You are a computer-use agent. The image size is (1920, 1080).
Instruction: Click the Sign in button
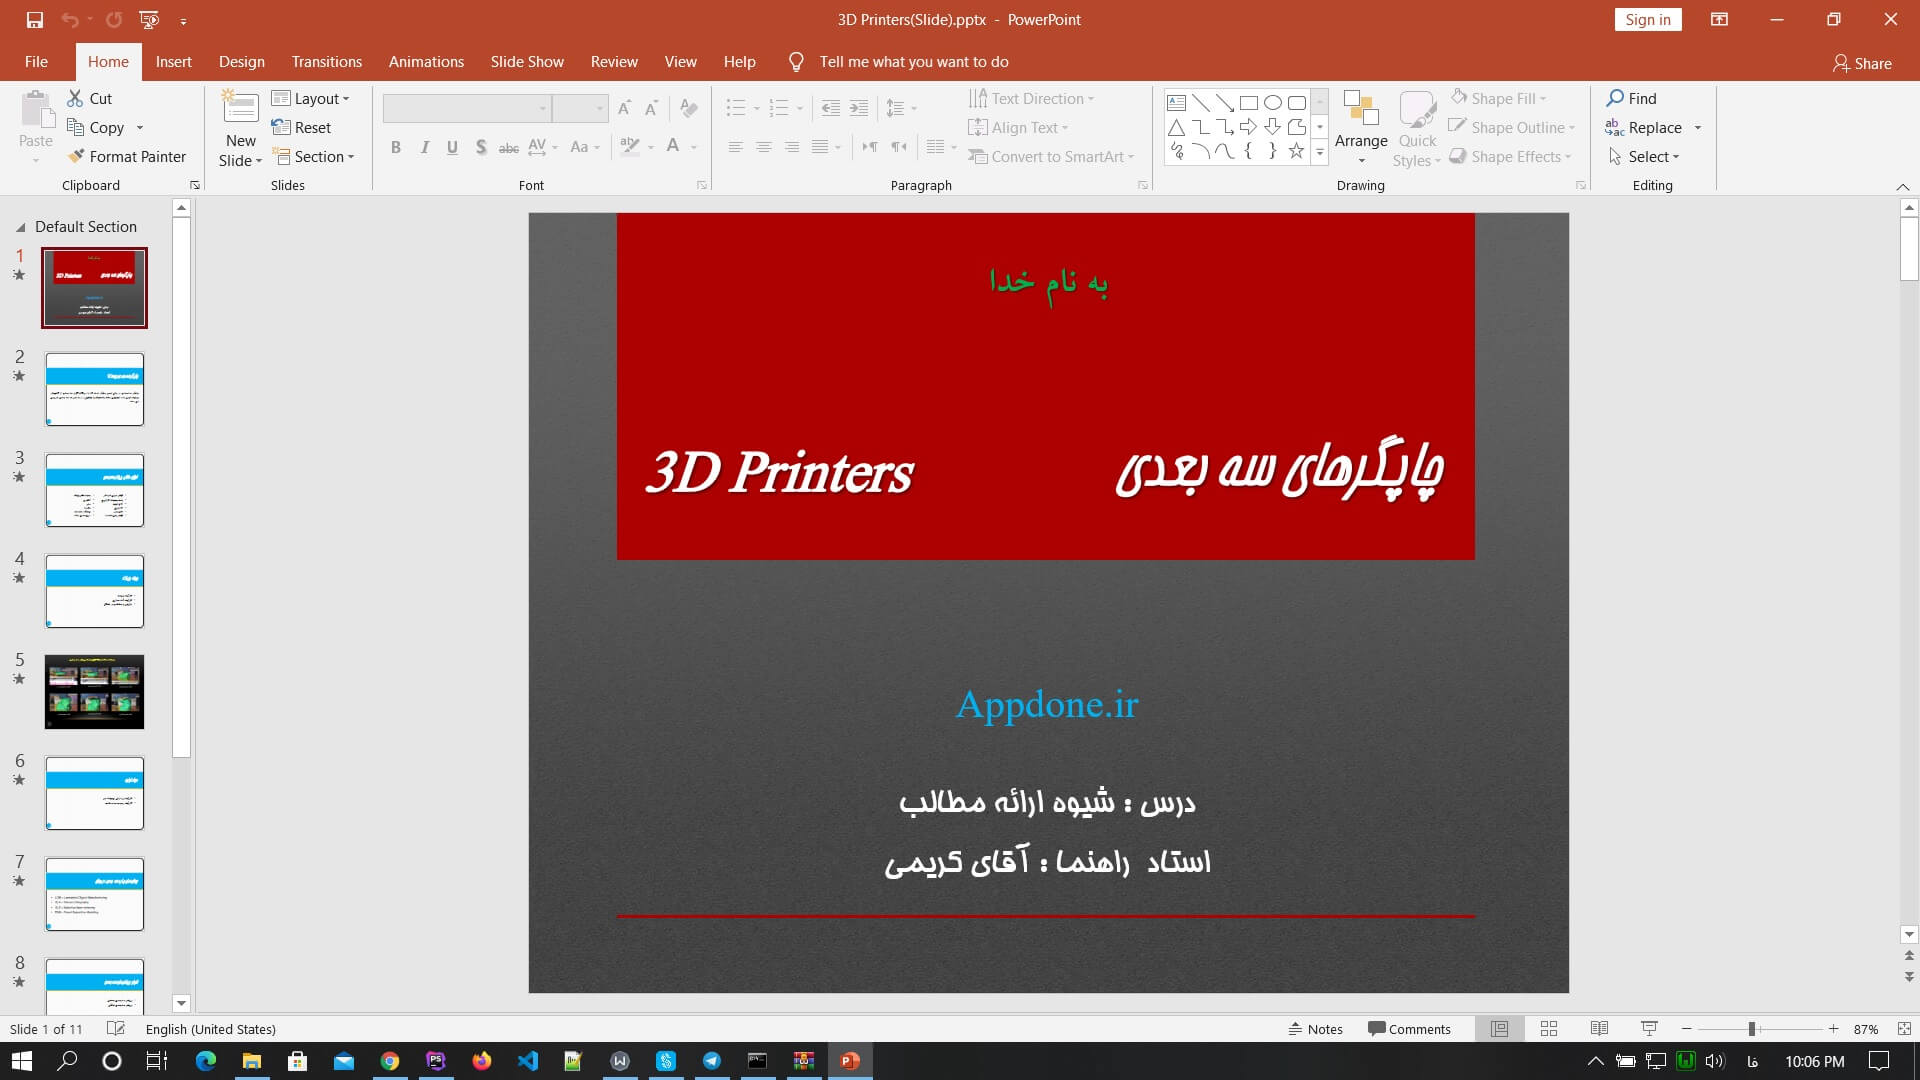tap(1647, 20)
